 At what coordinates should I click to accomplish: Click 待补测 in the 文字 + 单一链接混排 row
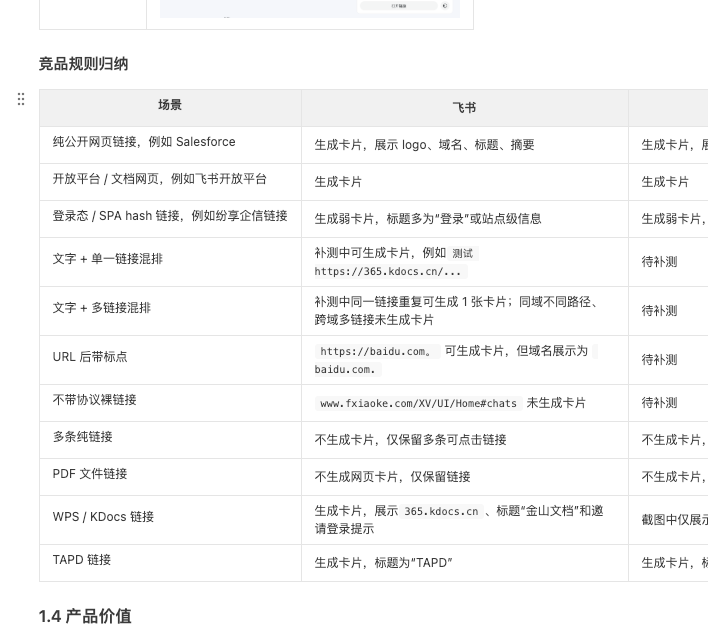coord(660,262)
